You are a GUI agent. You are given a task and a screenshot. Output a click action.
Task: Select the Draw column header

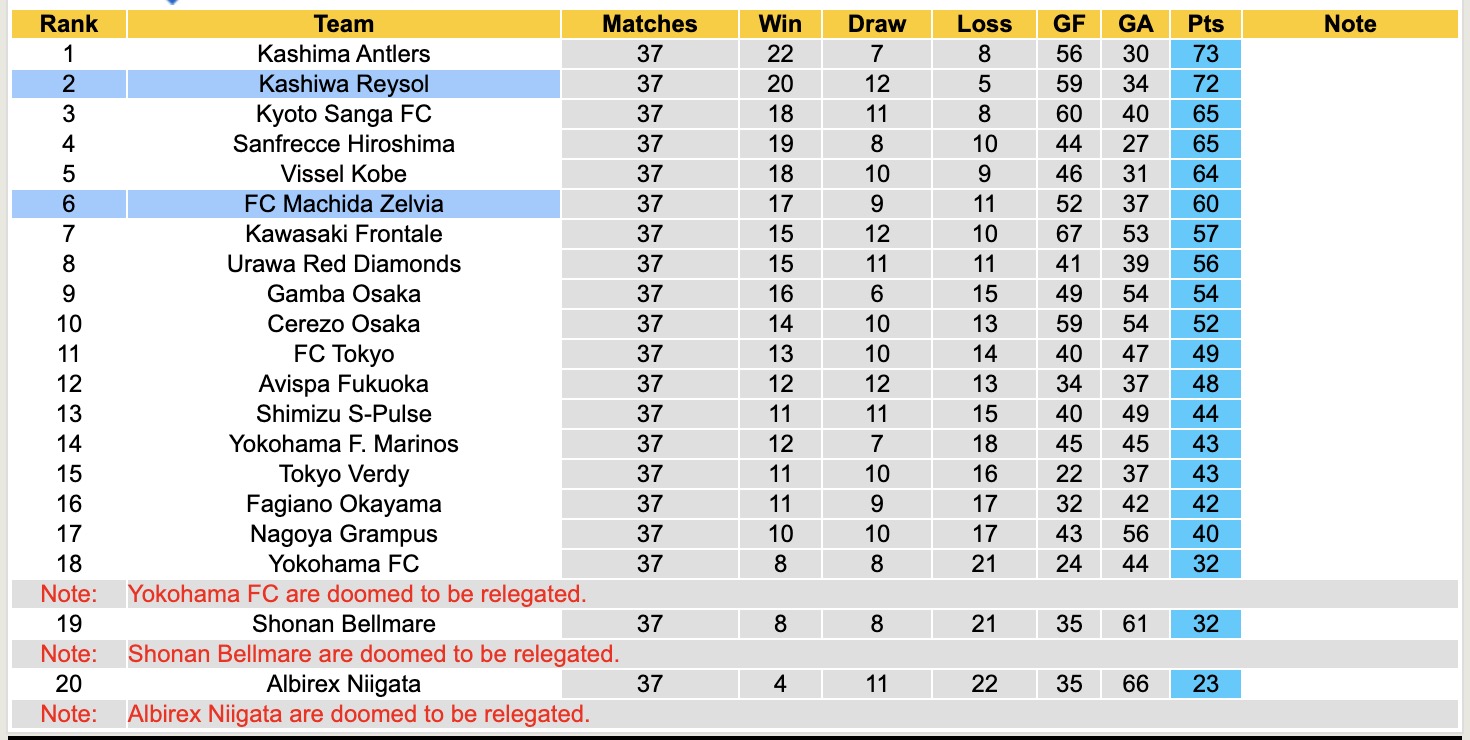click(876, 24)
